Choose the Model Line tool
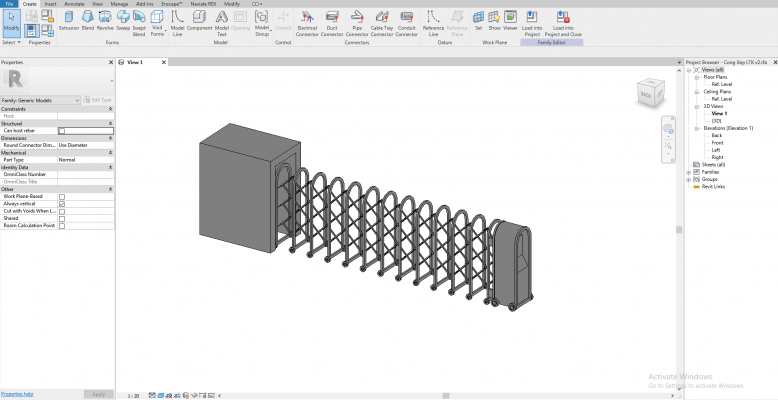 (177, 21)
